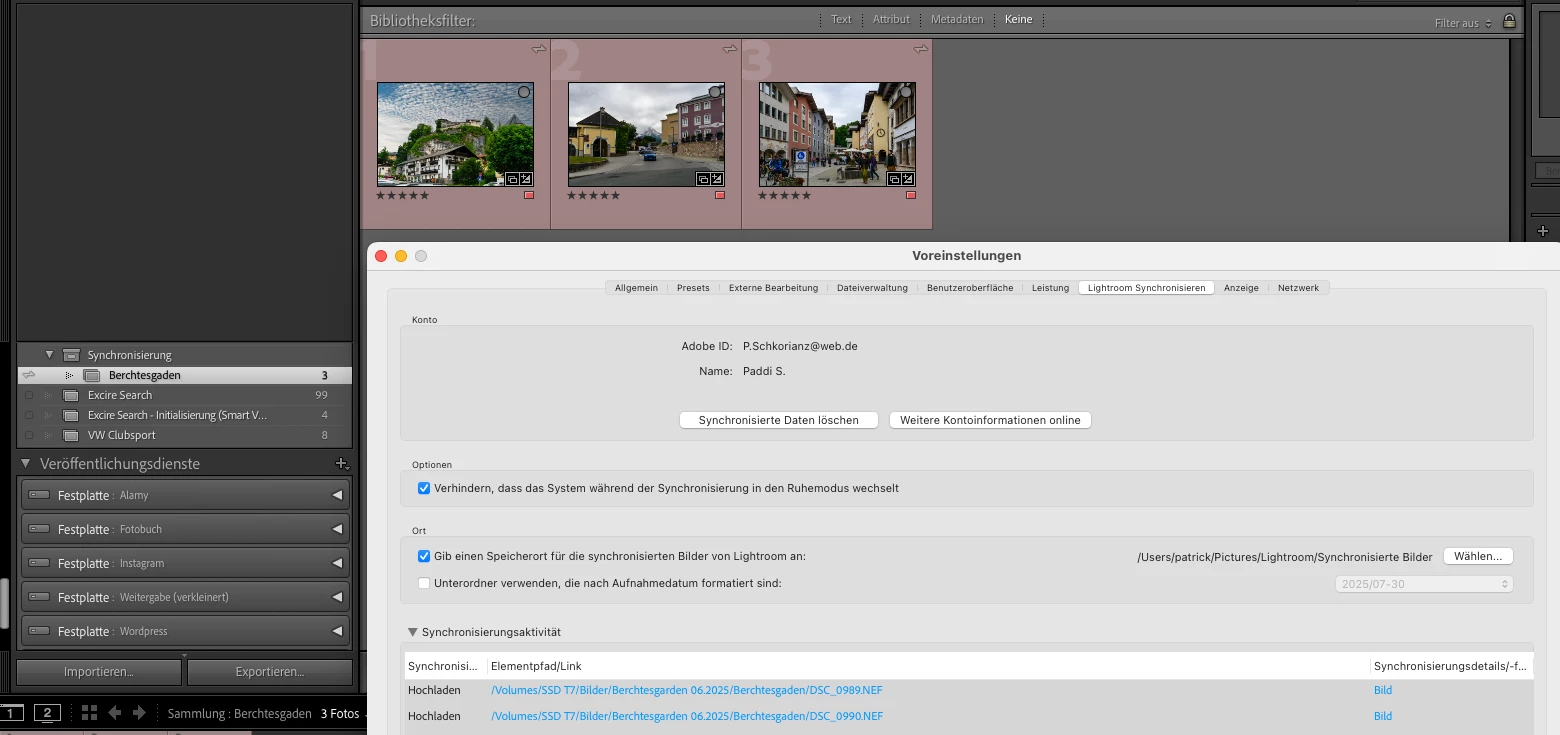The image size is (1560, 735).
Task: Open the DSC_0990.NEF path link
Action: [x=687, y=716]
